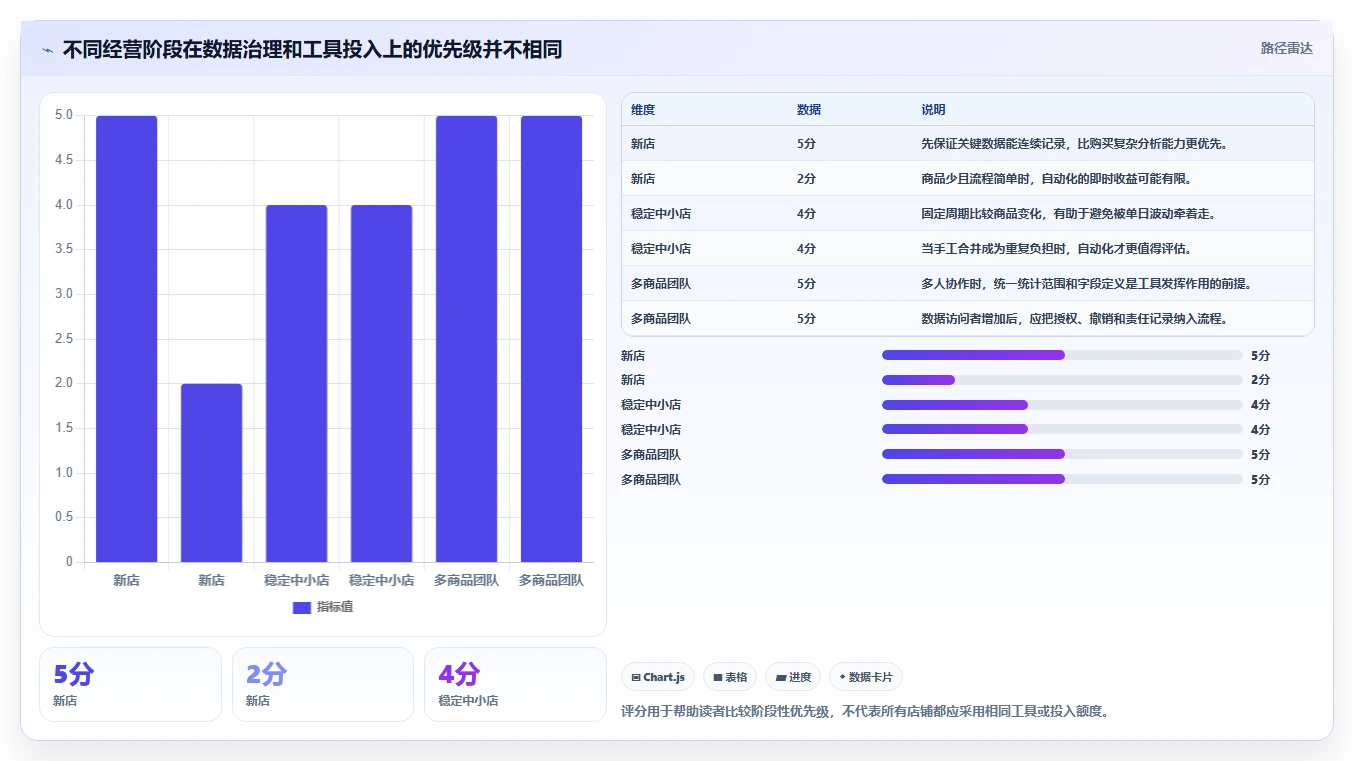
Task: Select the row 固定周期比较商品变化
Action: tap(967, 214)
